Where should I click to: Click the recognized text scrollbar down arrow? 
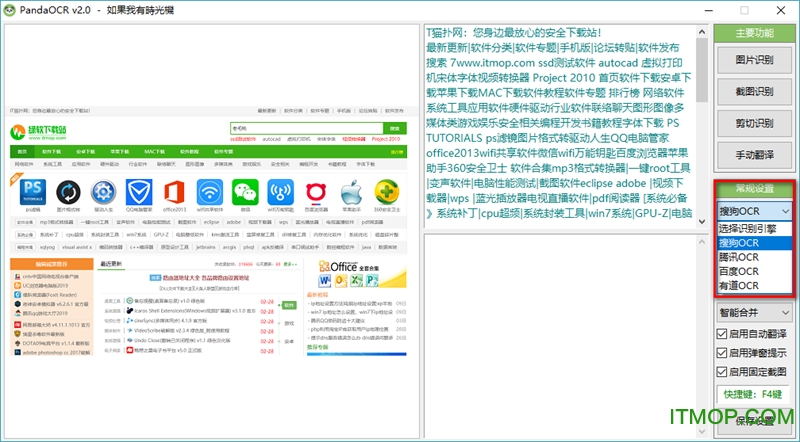702,222
